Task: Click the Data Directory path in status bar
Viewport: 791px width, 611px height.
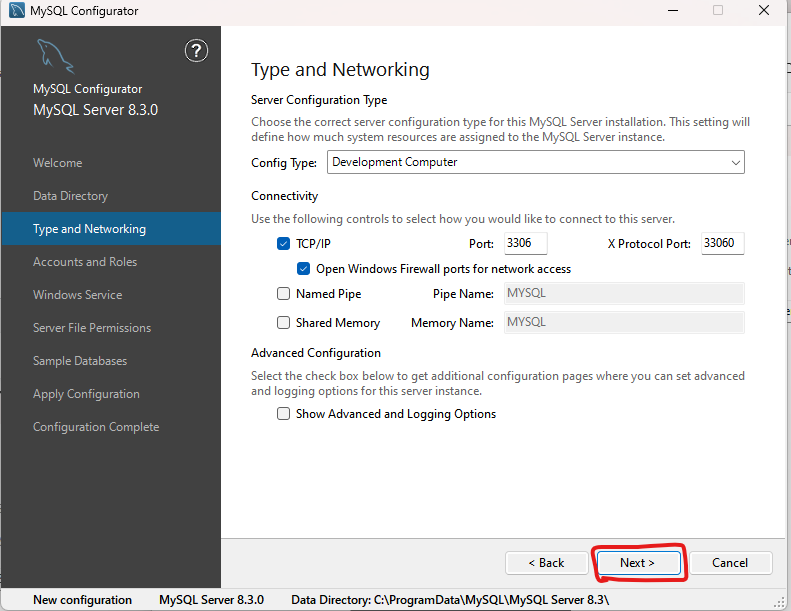Action: [x=450, y=600]
